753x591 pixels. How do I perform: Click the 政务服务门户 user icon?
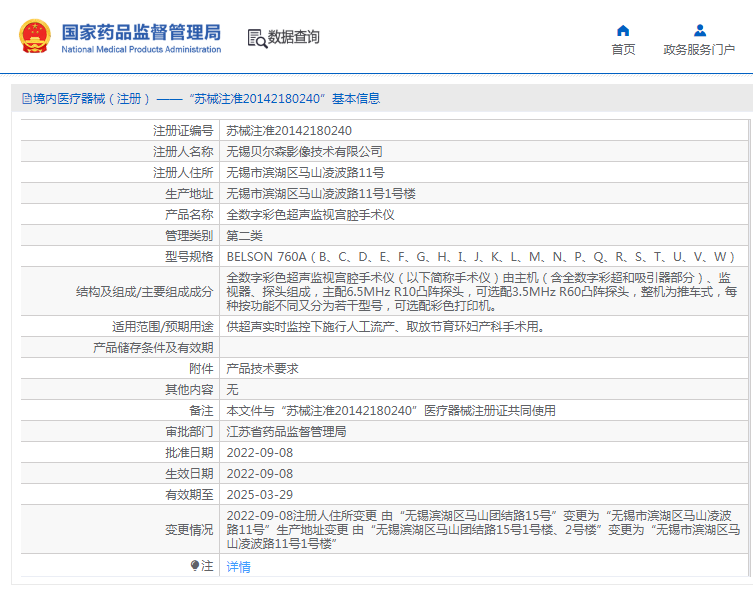[x=700, y=31]
